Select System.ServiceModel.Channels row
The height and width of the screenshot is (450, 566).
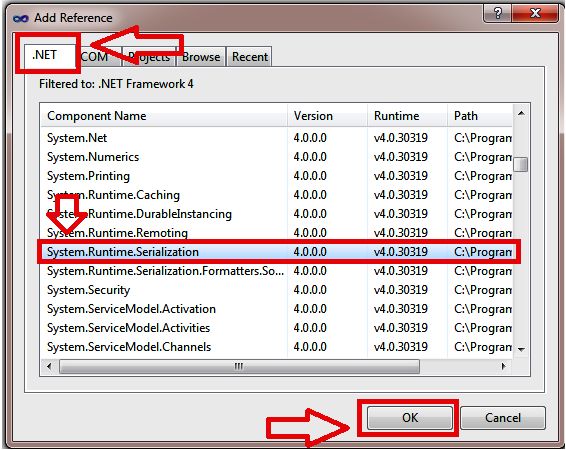pos(277,347)
